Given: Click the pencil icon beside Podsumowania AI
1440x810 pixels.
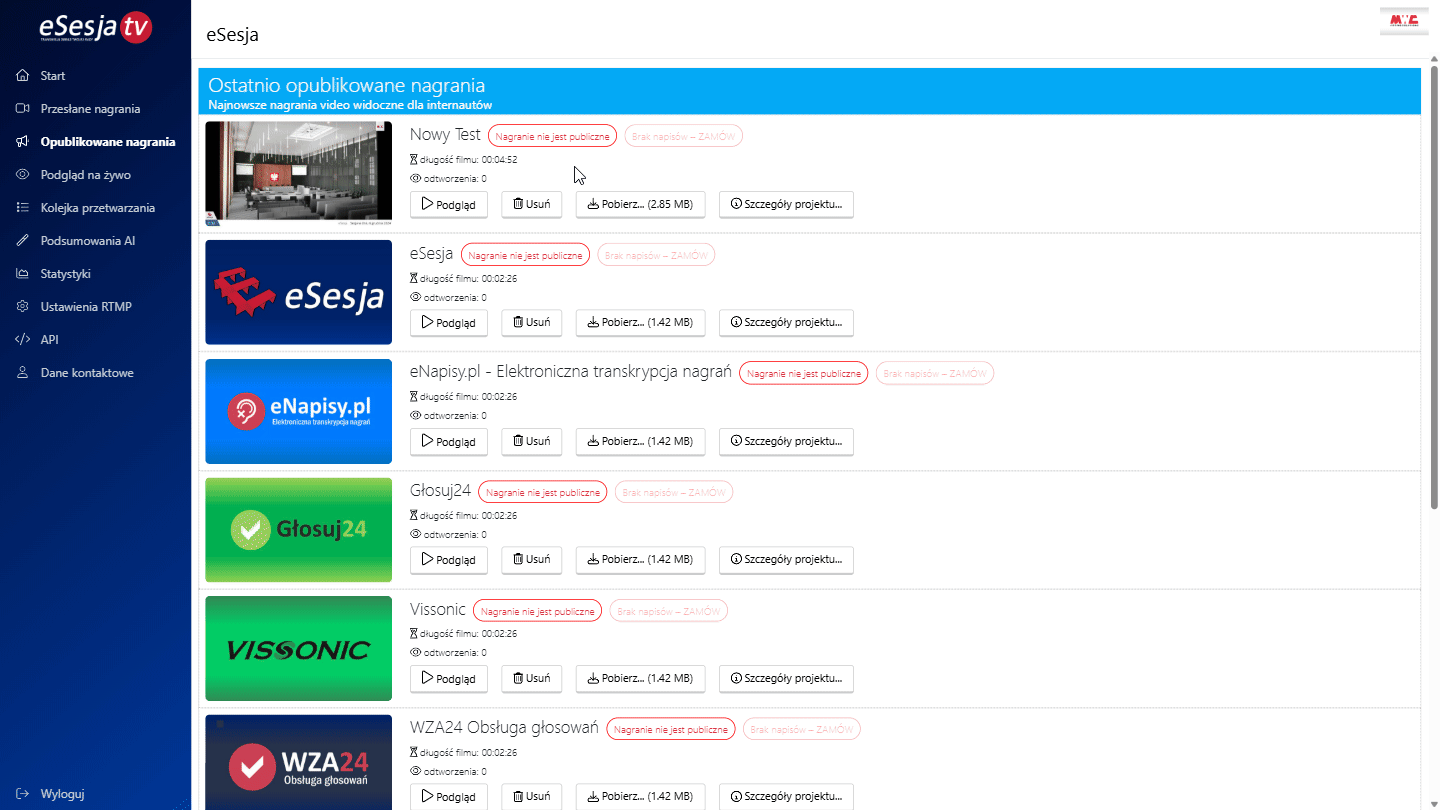Looking at the screenshot, I should tap(22, 241).
